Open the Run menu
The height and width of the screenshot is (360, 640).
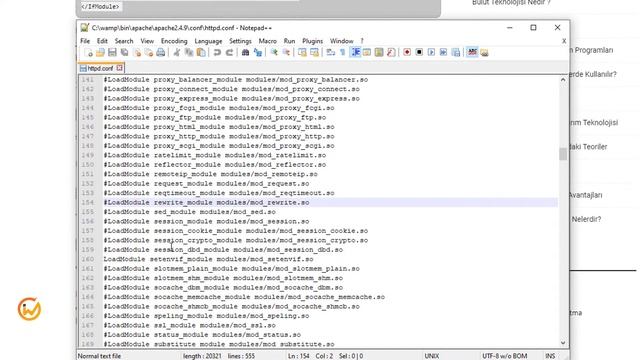pyautogui.click(x=289, y=41)
